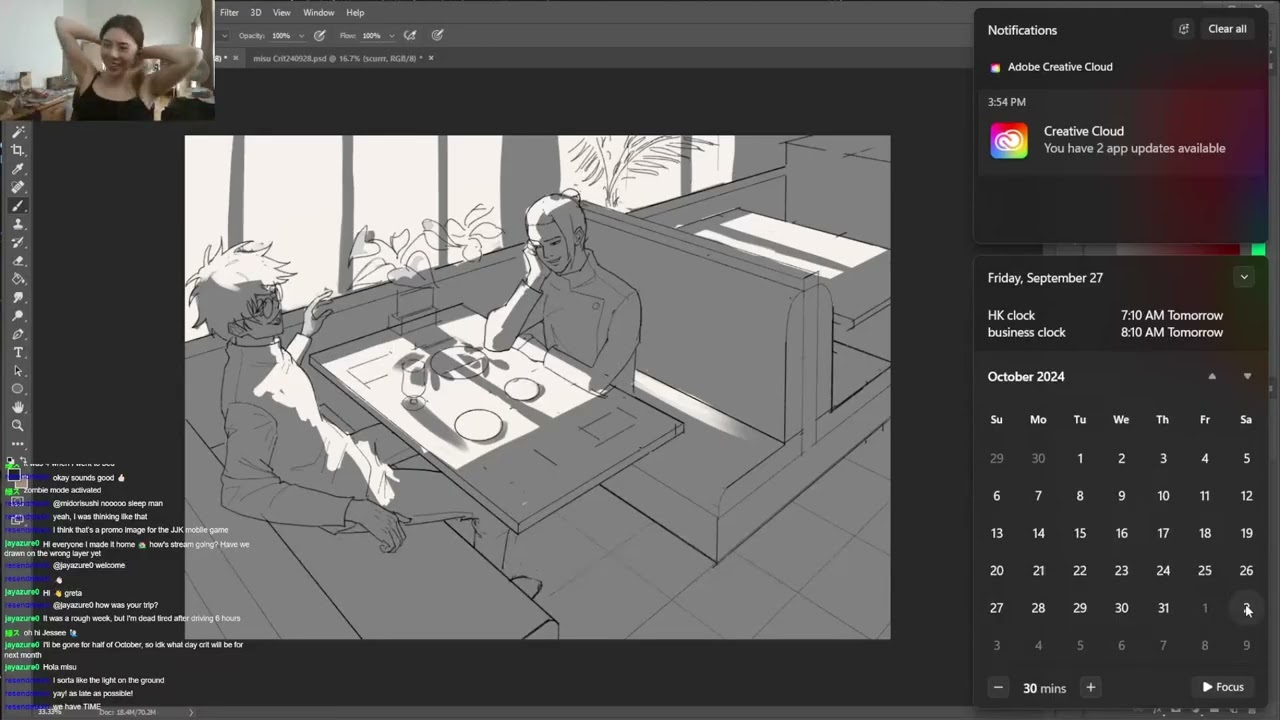
Task: Clear all notifications
Action: (x=1227, y=29)
